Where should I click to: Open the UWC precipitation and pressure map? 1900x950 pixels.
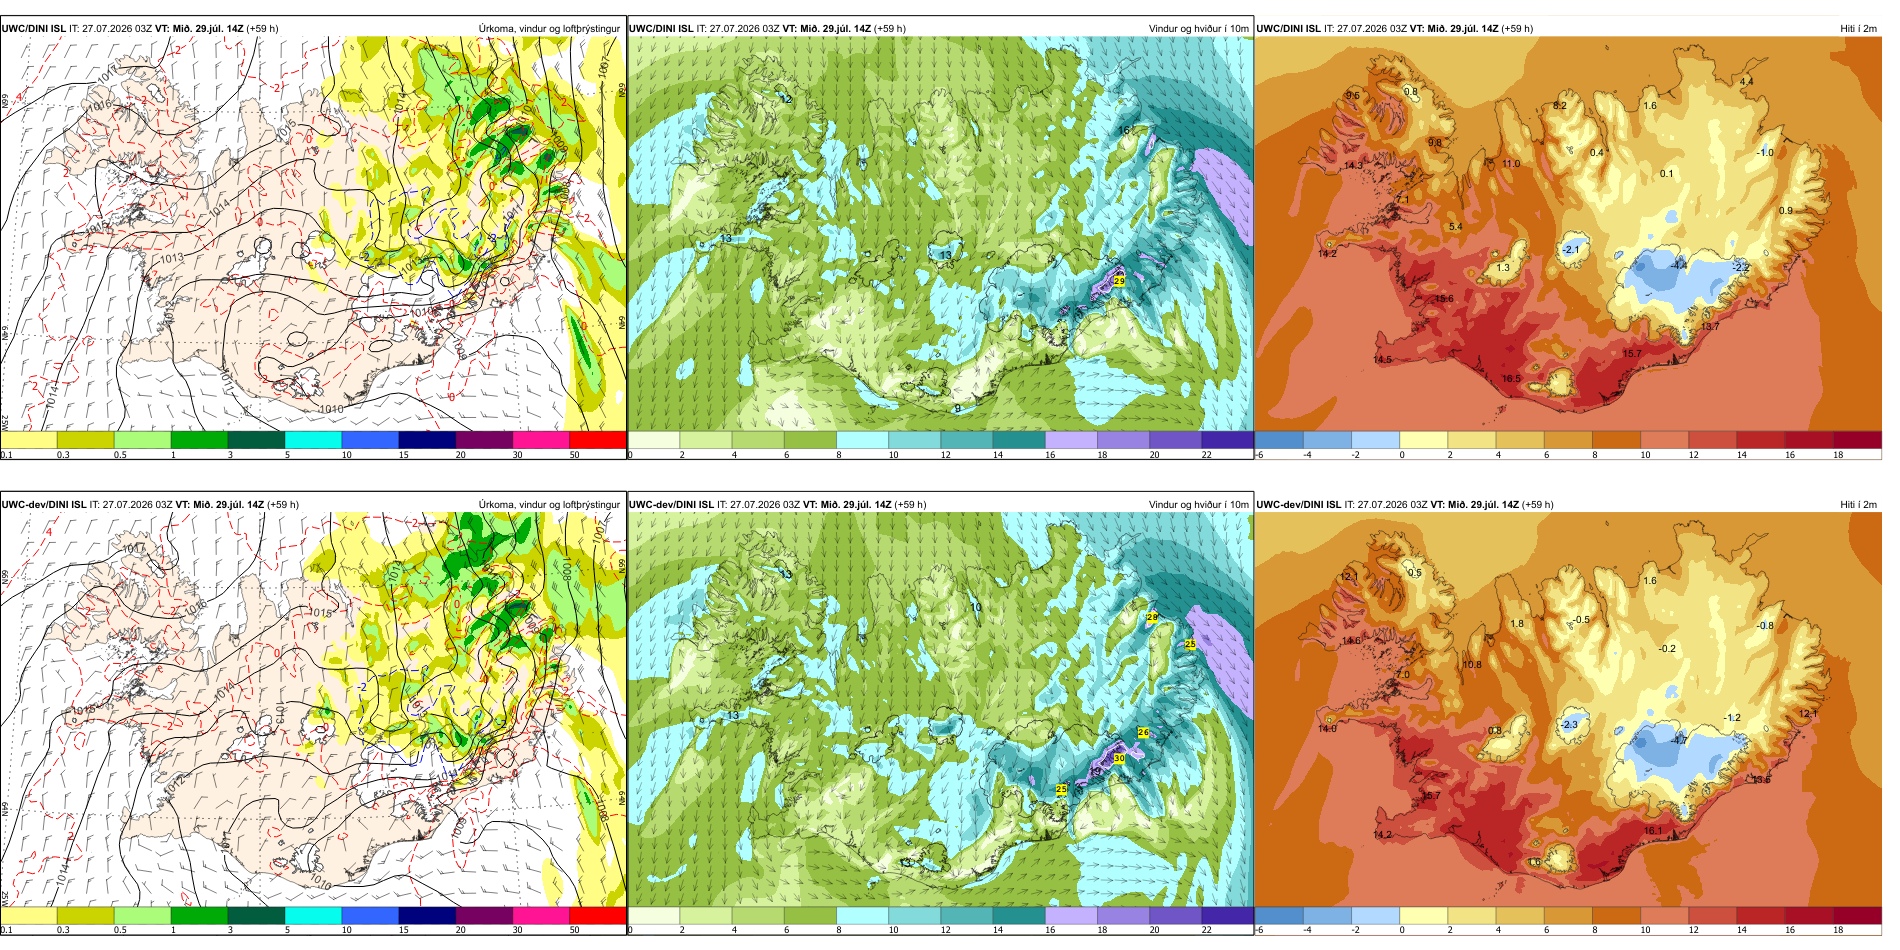coord(313,234)
